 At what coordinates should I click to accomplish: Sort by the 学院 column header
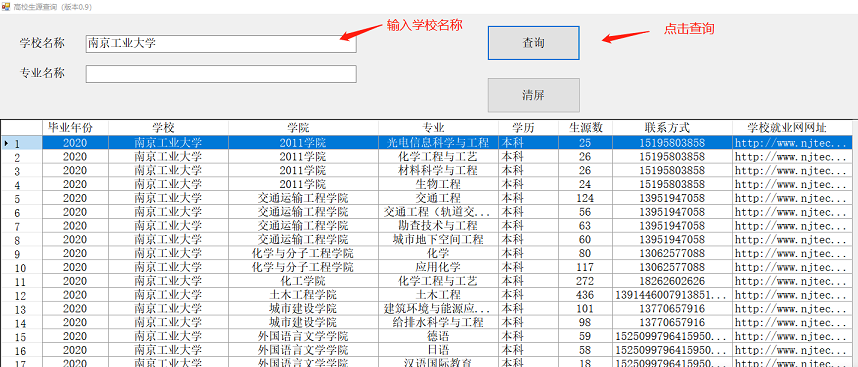tap(303, 128)
